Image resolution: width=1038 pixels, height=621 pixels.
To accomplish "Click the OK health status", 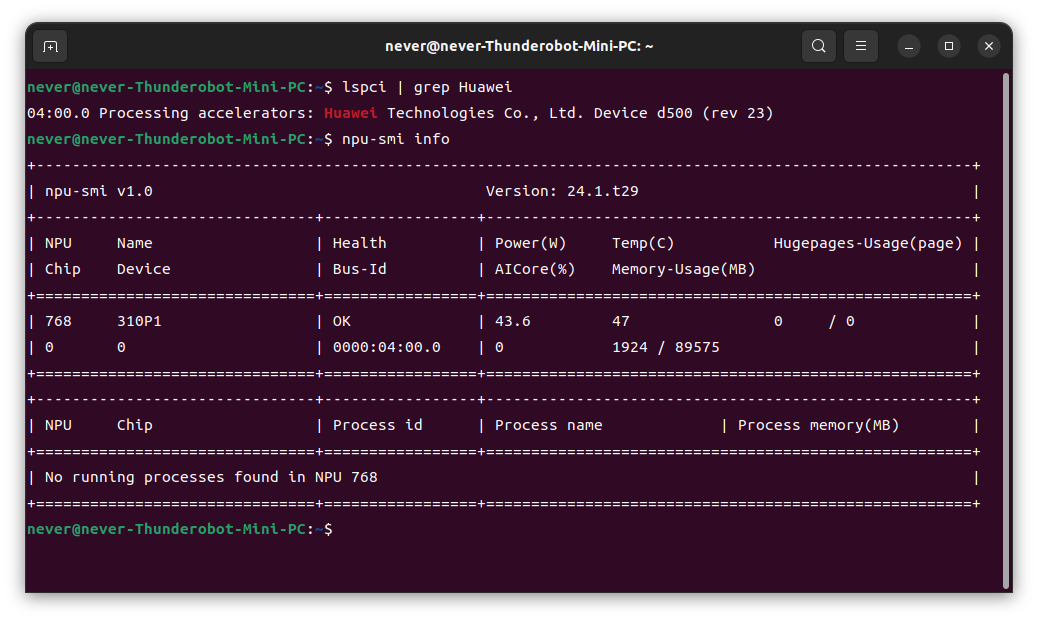I will pos(342,322).
